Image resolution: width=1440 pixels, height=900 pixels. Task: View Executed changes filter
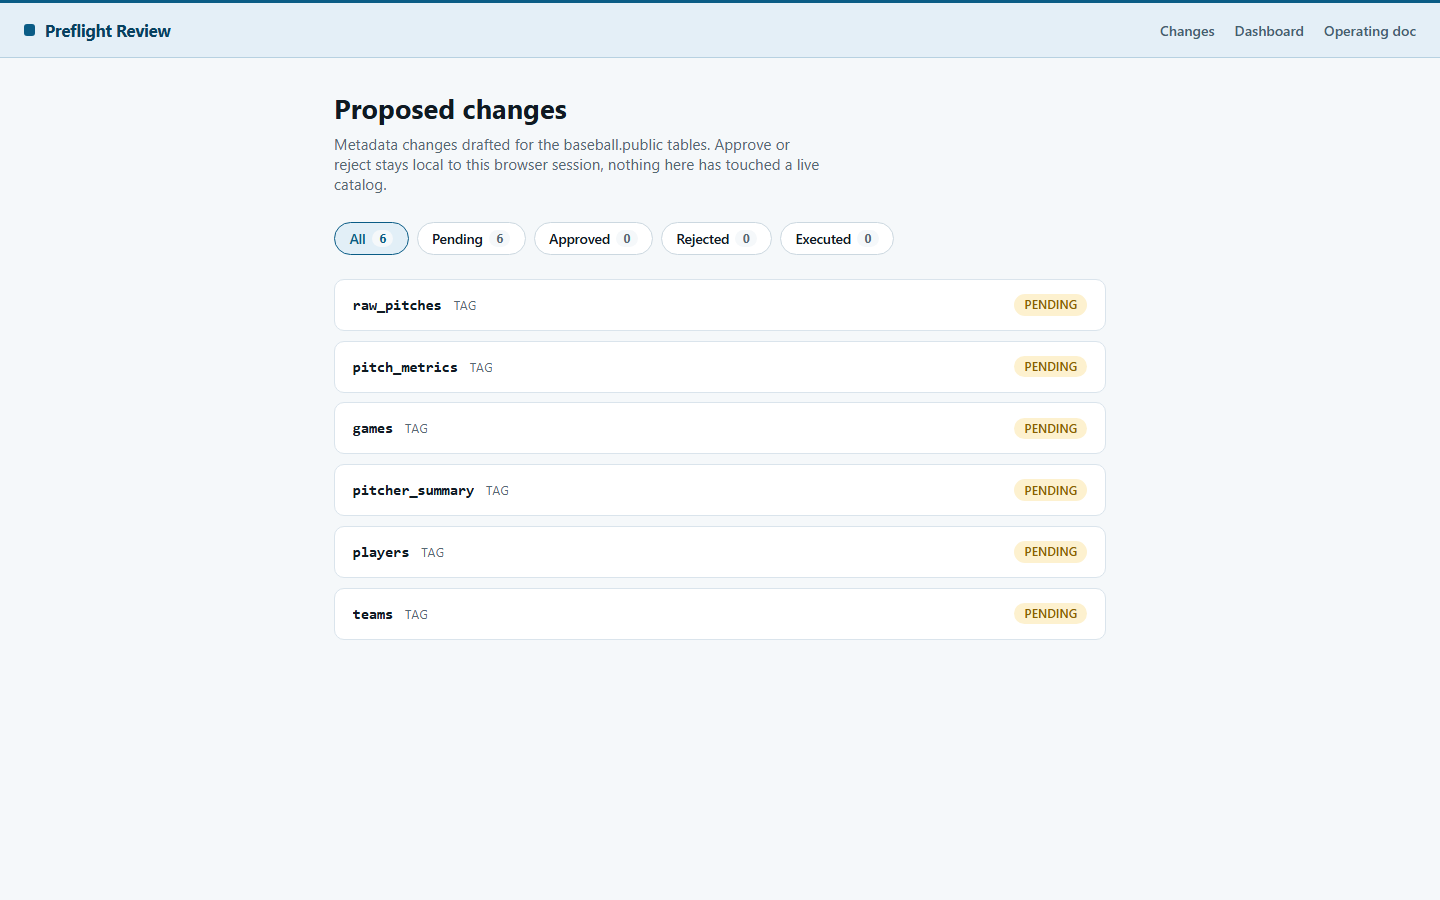click(x=837, y=239)
